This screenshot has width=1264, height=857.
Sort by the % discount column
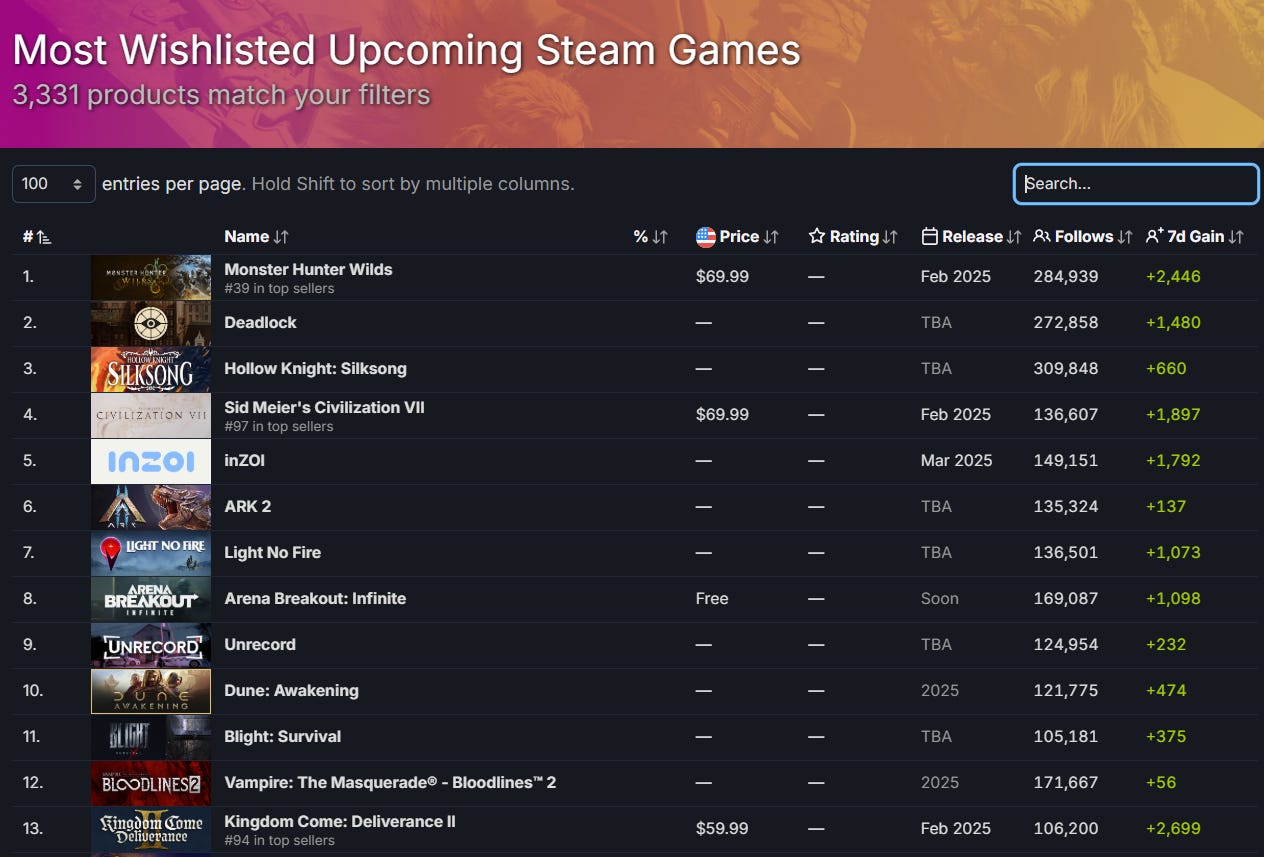650,237
